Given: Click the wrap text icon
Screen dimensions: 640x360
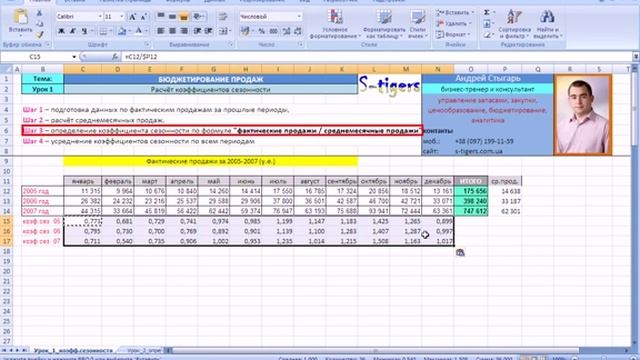Looking at the screenshot, I should (x=223, y=16).
